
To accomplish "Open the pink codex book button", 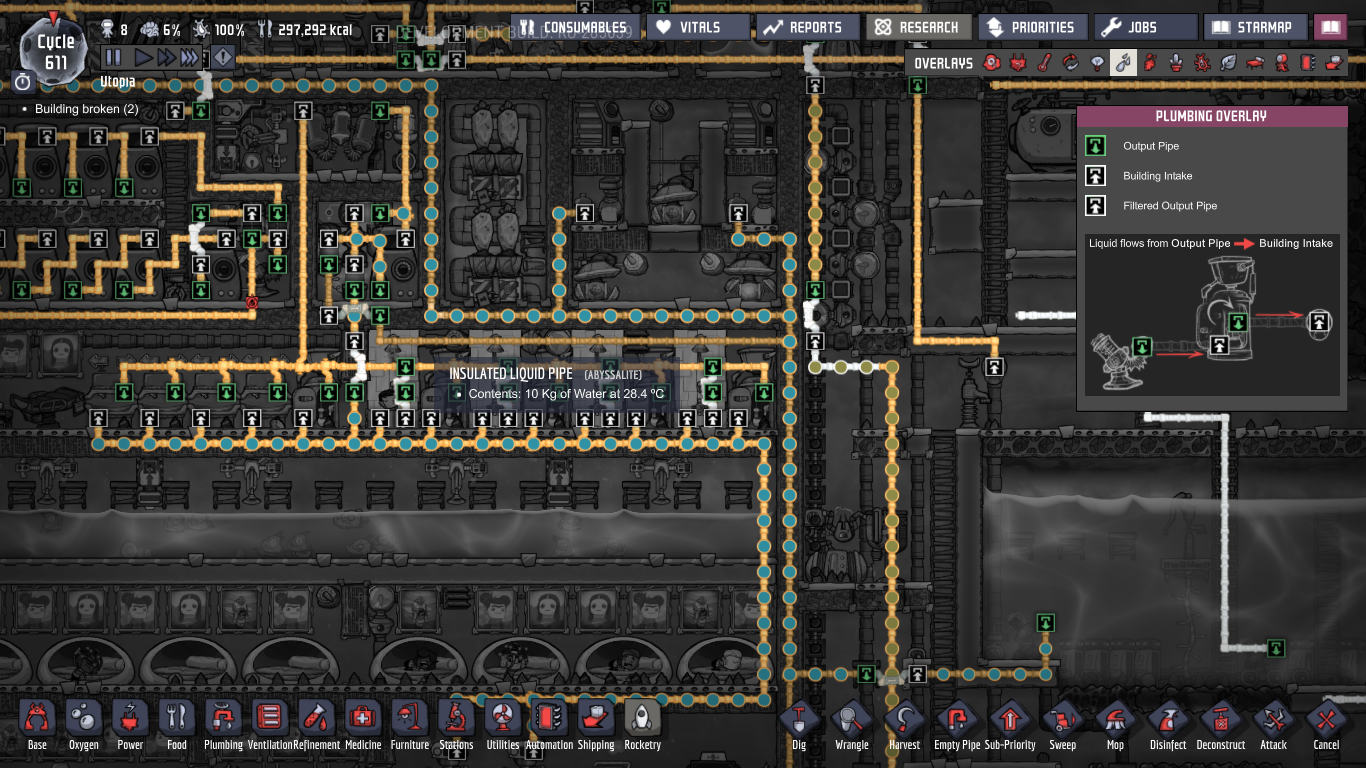I will 1331,27.
